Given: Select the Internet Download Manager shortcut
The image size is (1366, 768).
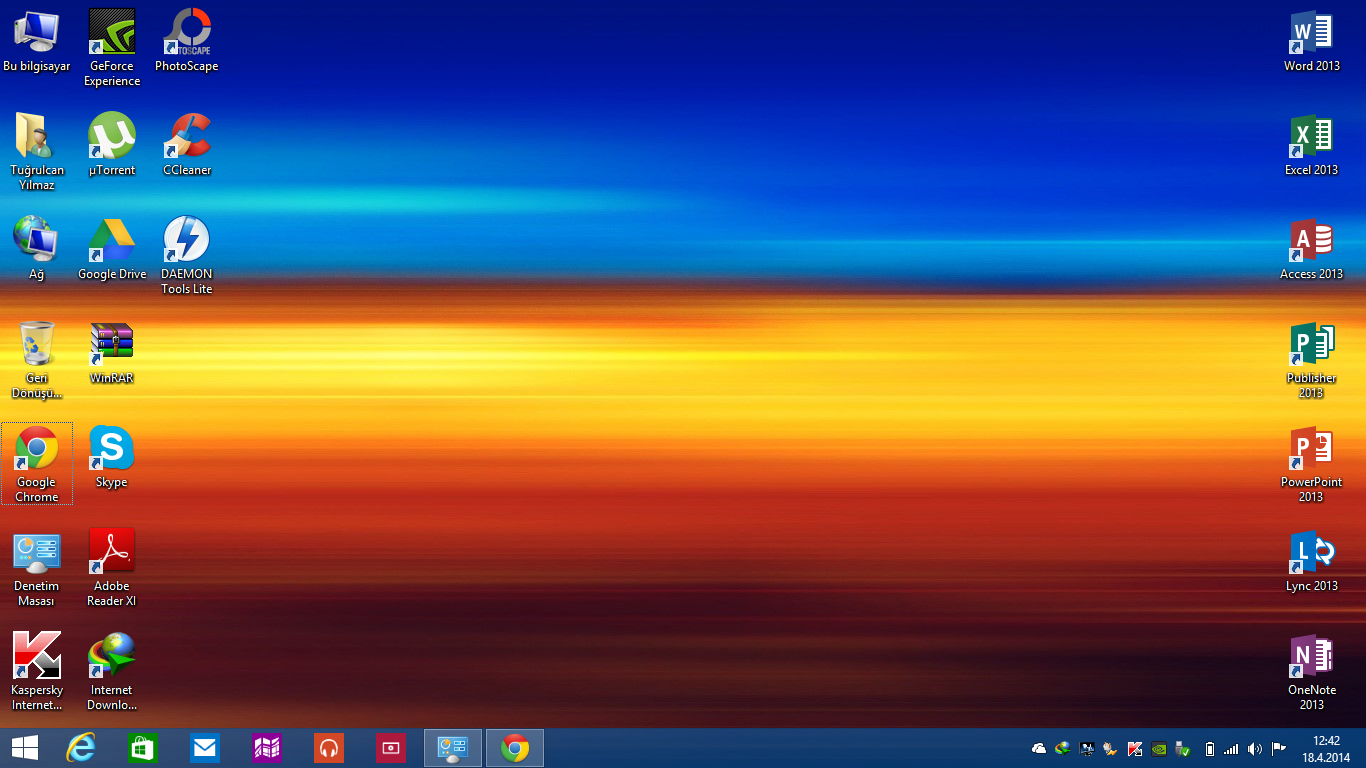Looking at the screenshot, I should click(111, 672).
